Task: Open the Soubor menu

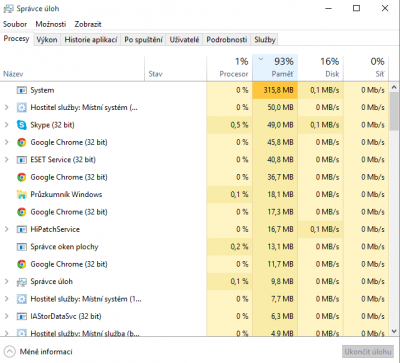Action: tap(15, 24)
